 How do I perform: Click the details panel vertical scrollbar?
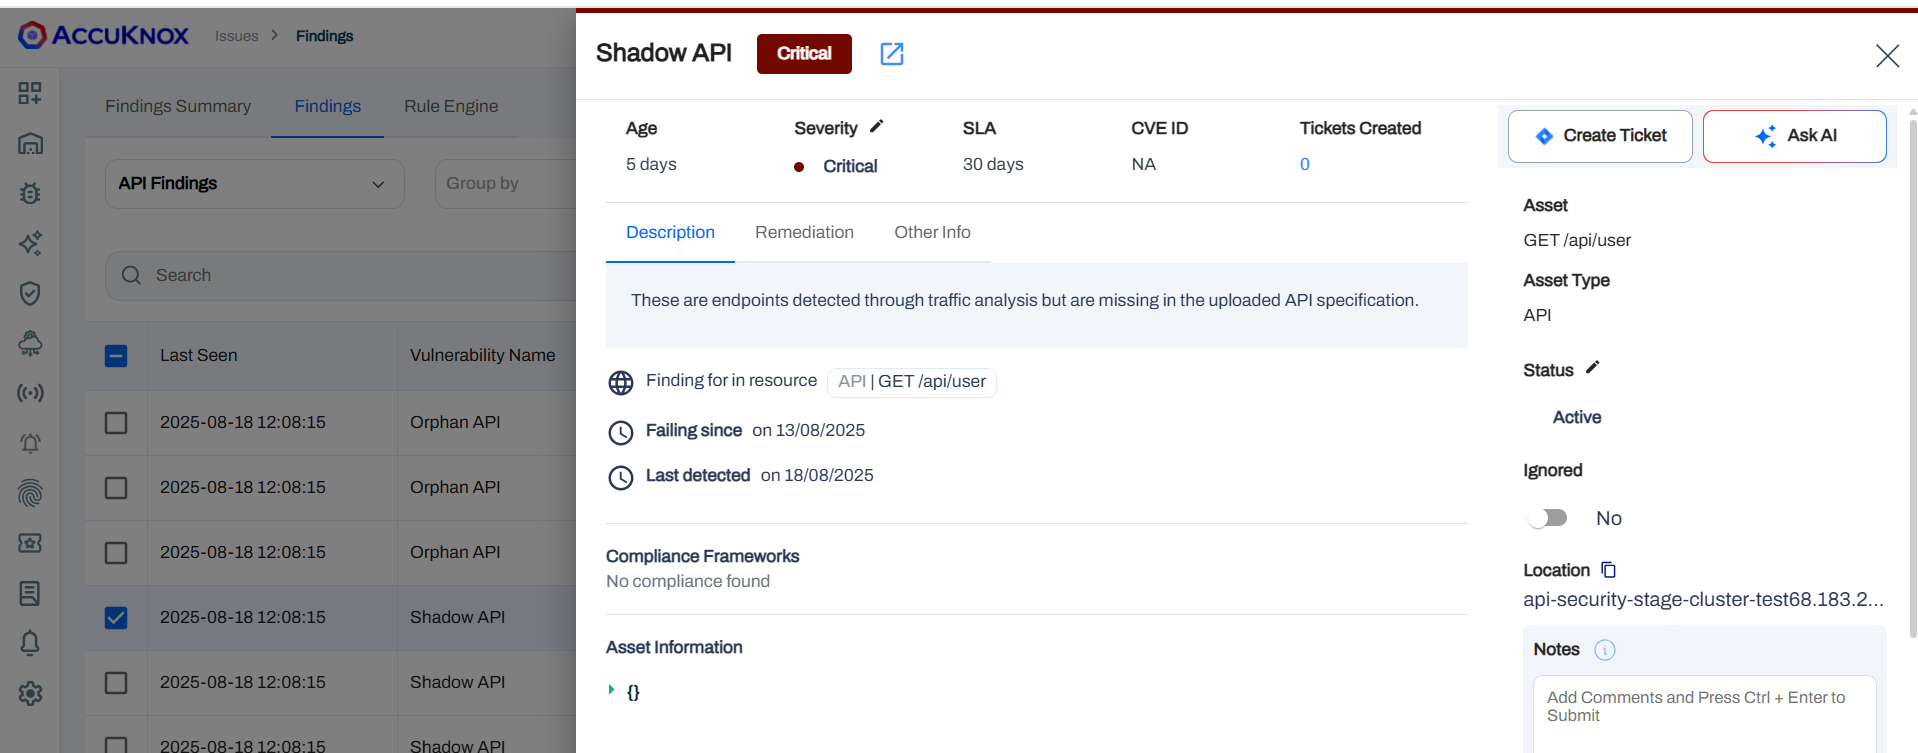click(1912, 370)
